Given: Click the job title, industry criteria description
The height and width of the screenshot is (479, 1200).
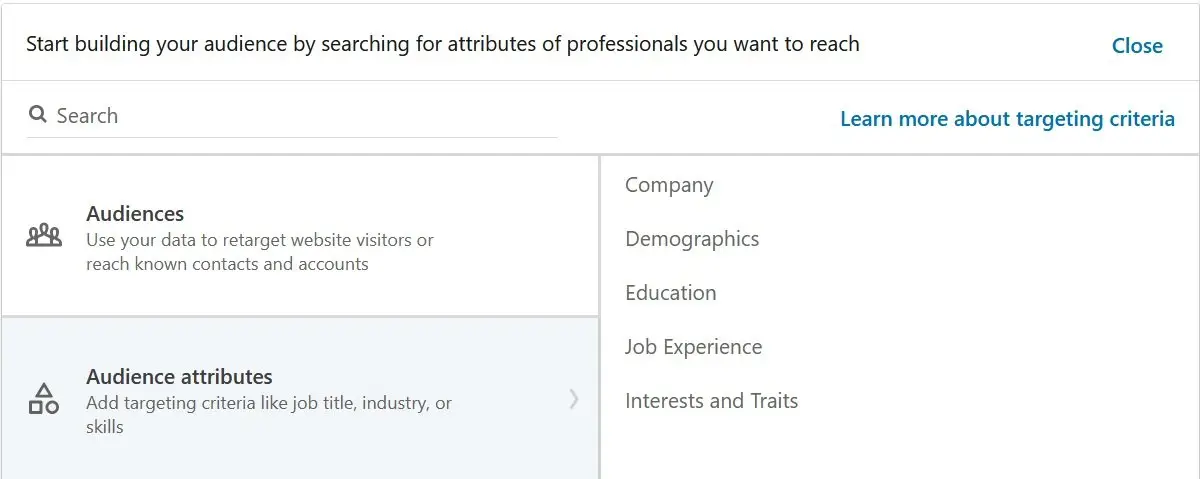Looking at the screenshot, I should click(x=269, y=403).
